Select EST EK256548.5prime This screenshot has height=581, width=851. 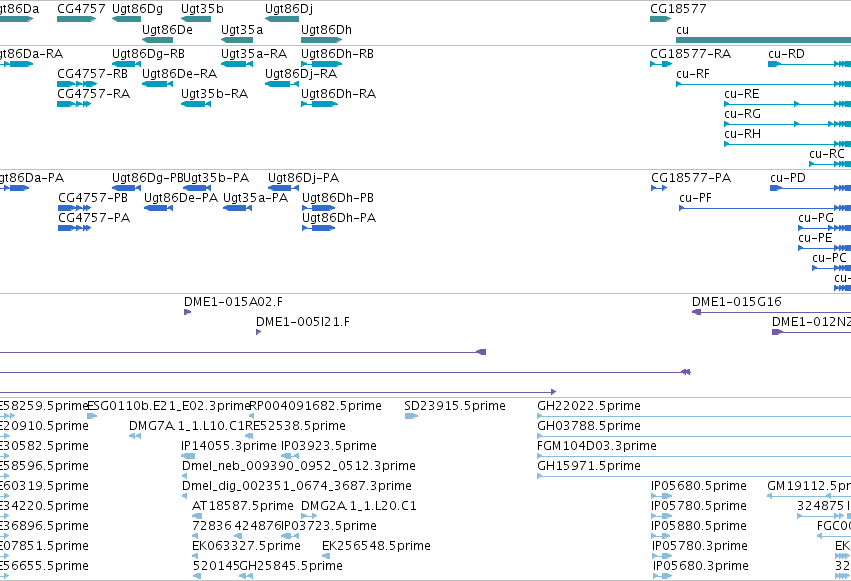coord(327,556)
